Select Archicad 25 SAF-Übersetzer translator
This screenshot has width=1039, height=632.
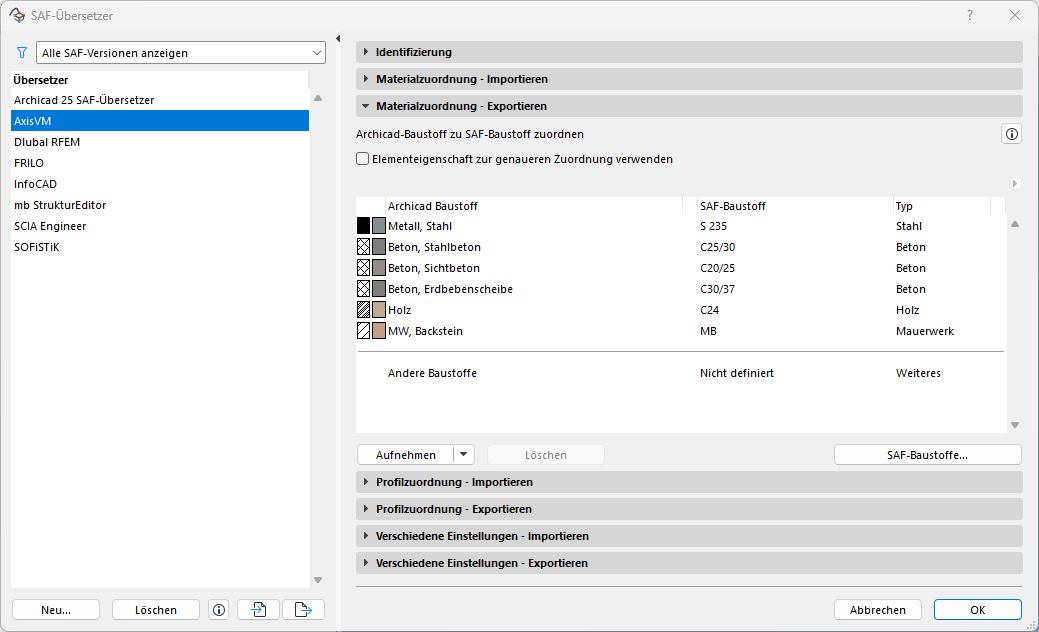[160, 100]
